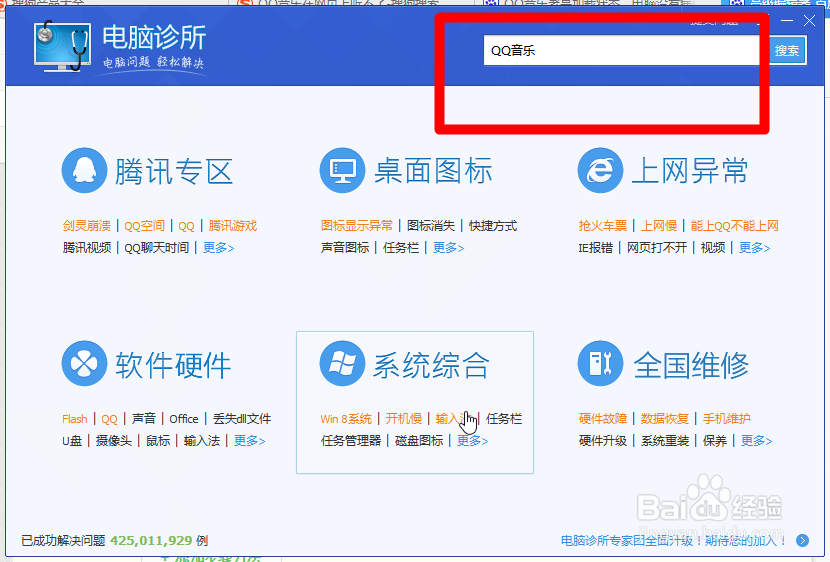Open the 抢火车票 link
Viewport: 830px width, 562px height.
[603, 226]
